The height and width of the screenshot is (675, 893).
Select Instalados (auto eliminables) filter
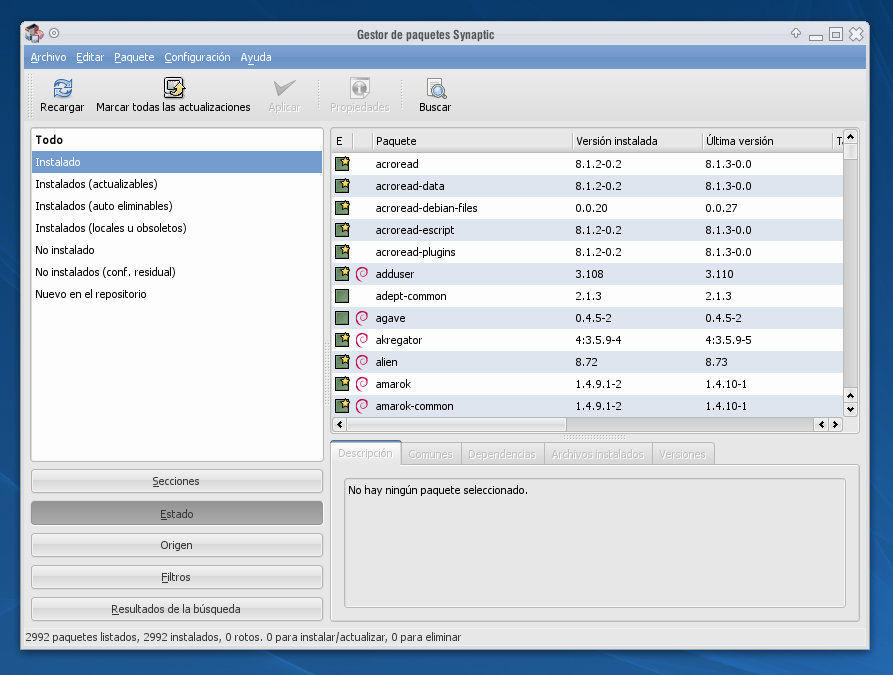[x=177, y=206]
